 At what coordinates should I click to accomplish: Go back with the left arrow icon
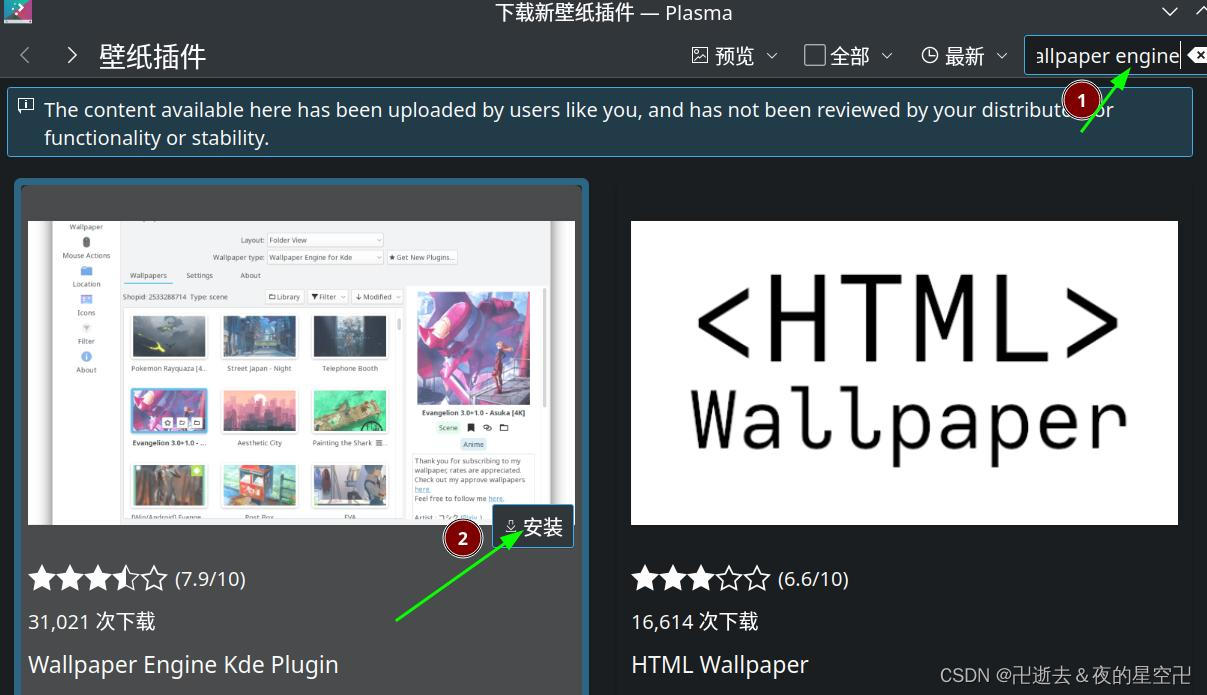point(25,55)
